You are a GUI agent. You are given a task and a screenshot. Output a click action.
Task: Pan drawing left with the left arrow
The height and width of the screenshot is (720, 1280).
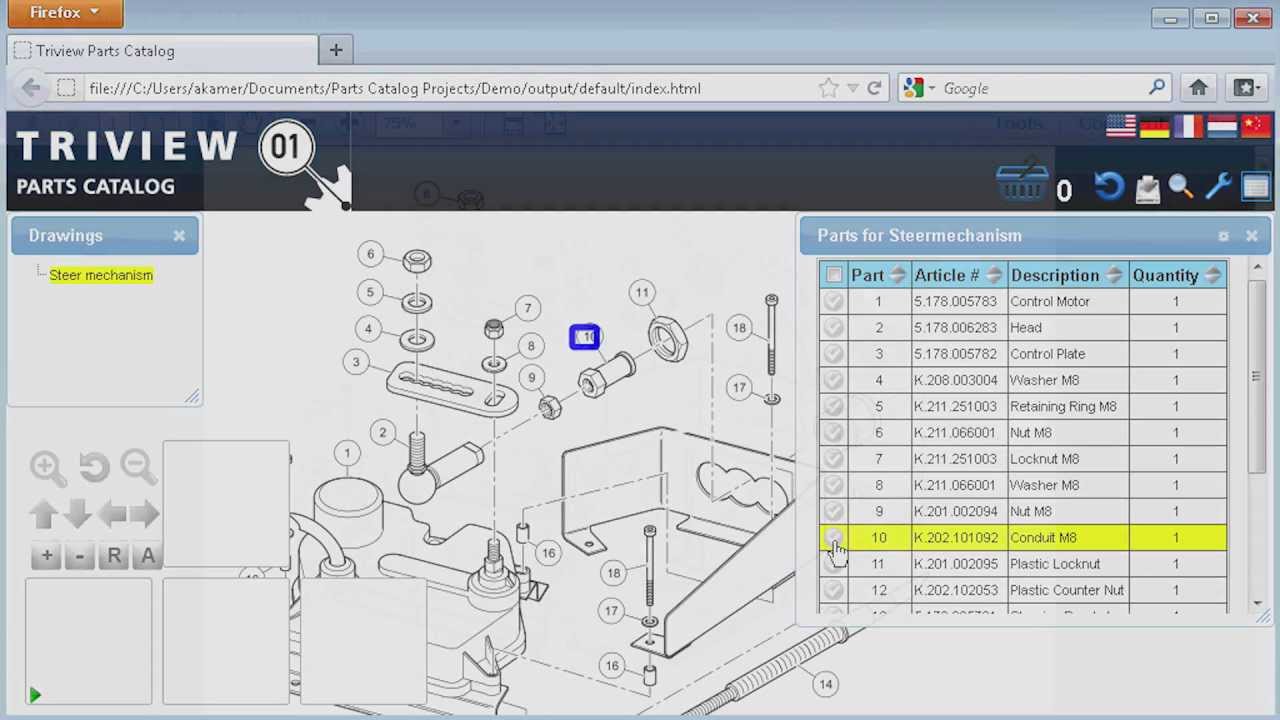(112, 514)
